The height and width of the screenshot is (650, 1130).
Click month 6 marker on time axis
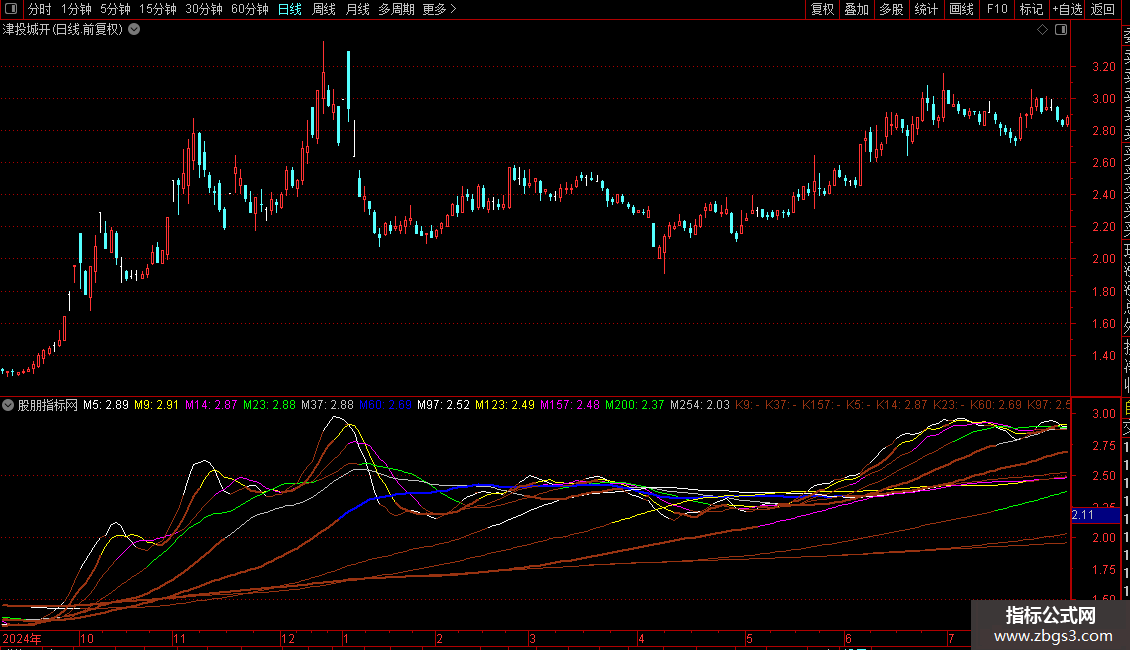[x=848, y=638]
